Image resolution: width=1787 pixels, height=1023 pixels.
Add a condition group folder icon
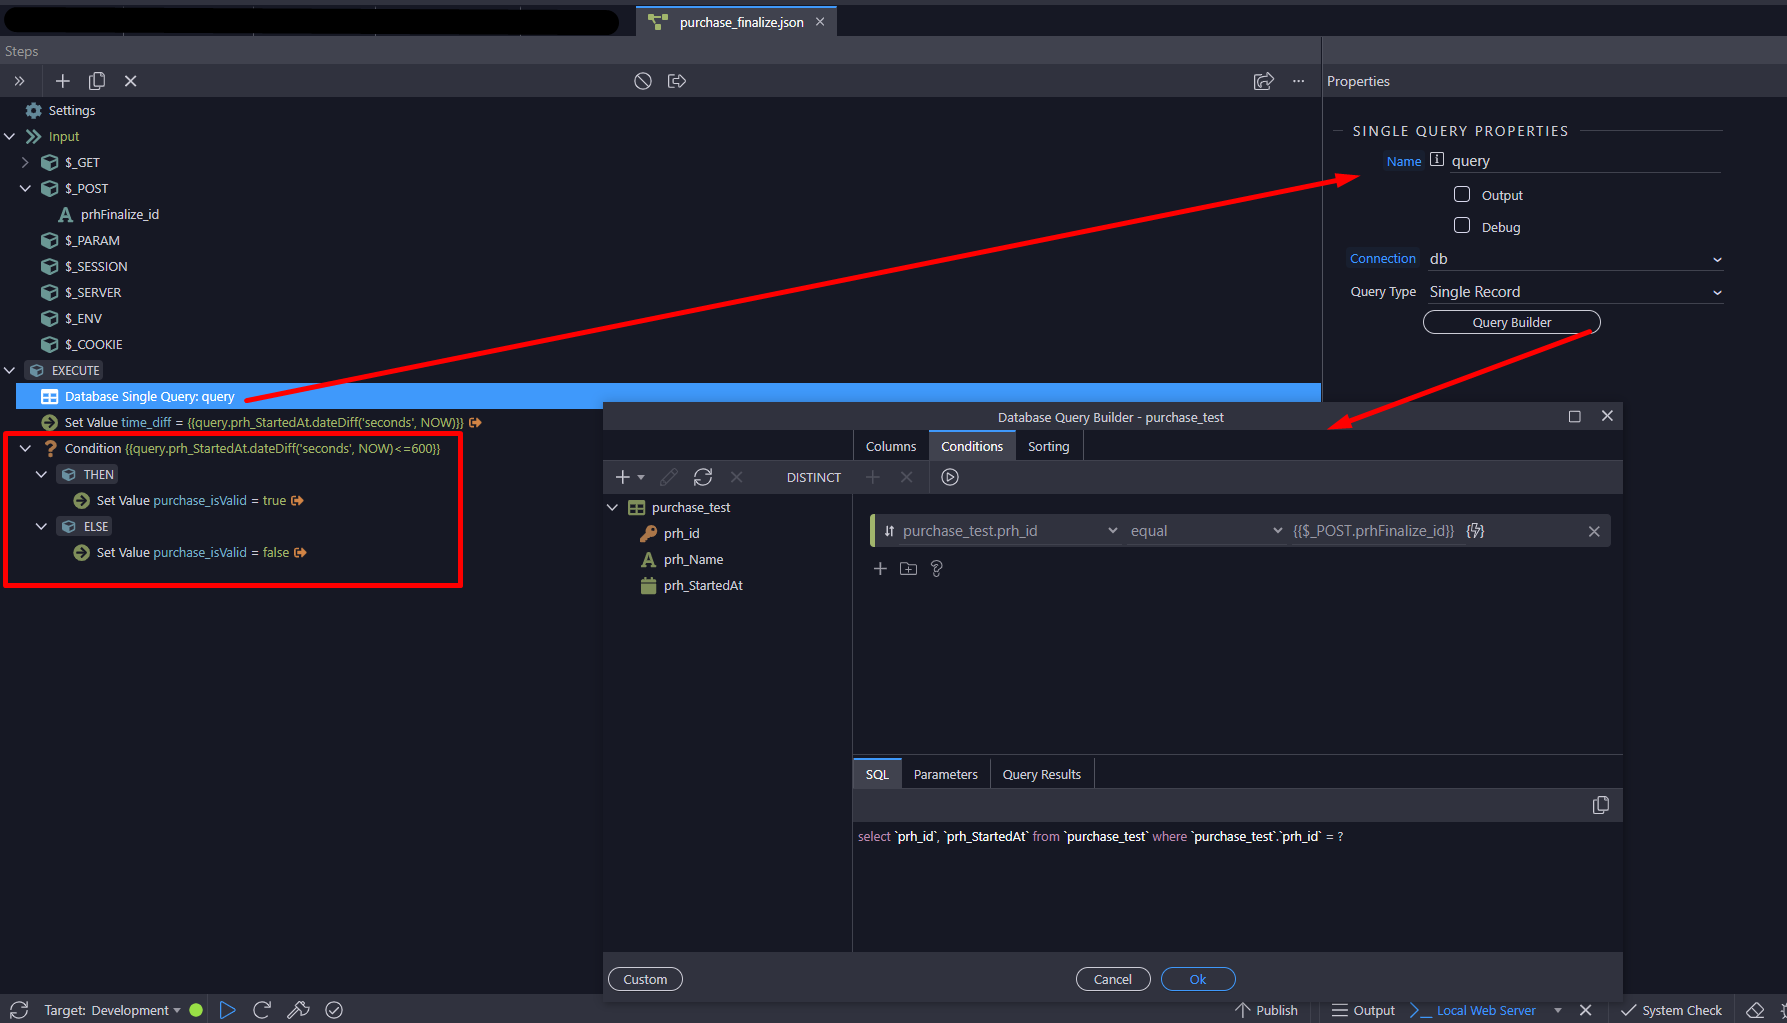tap(908, 569)
